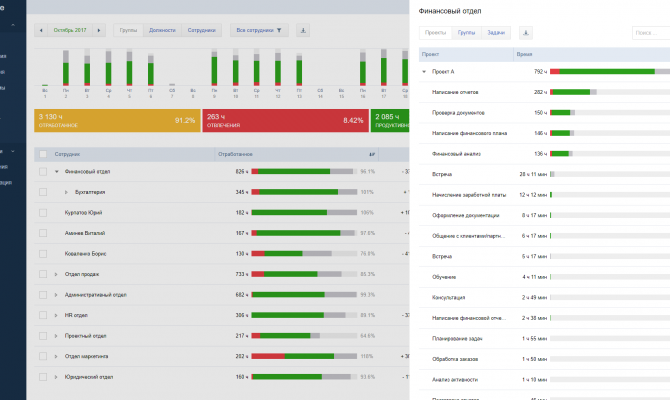Click the 2 085 ч Продуктивное summary card

tap(390, 121)
